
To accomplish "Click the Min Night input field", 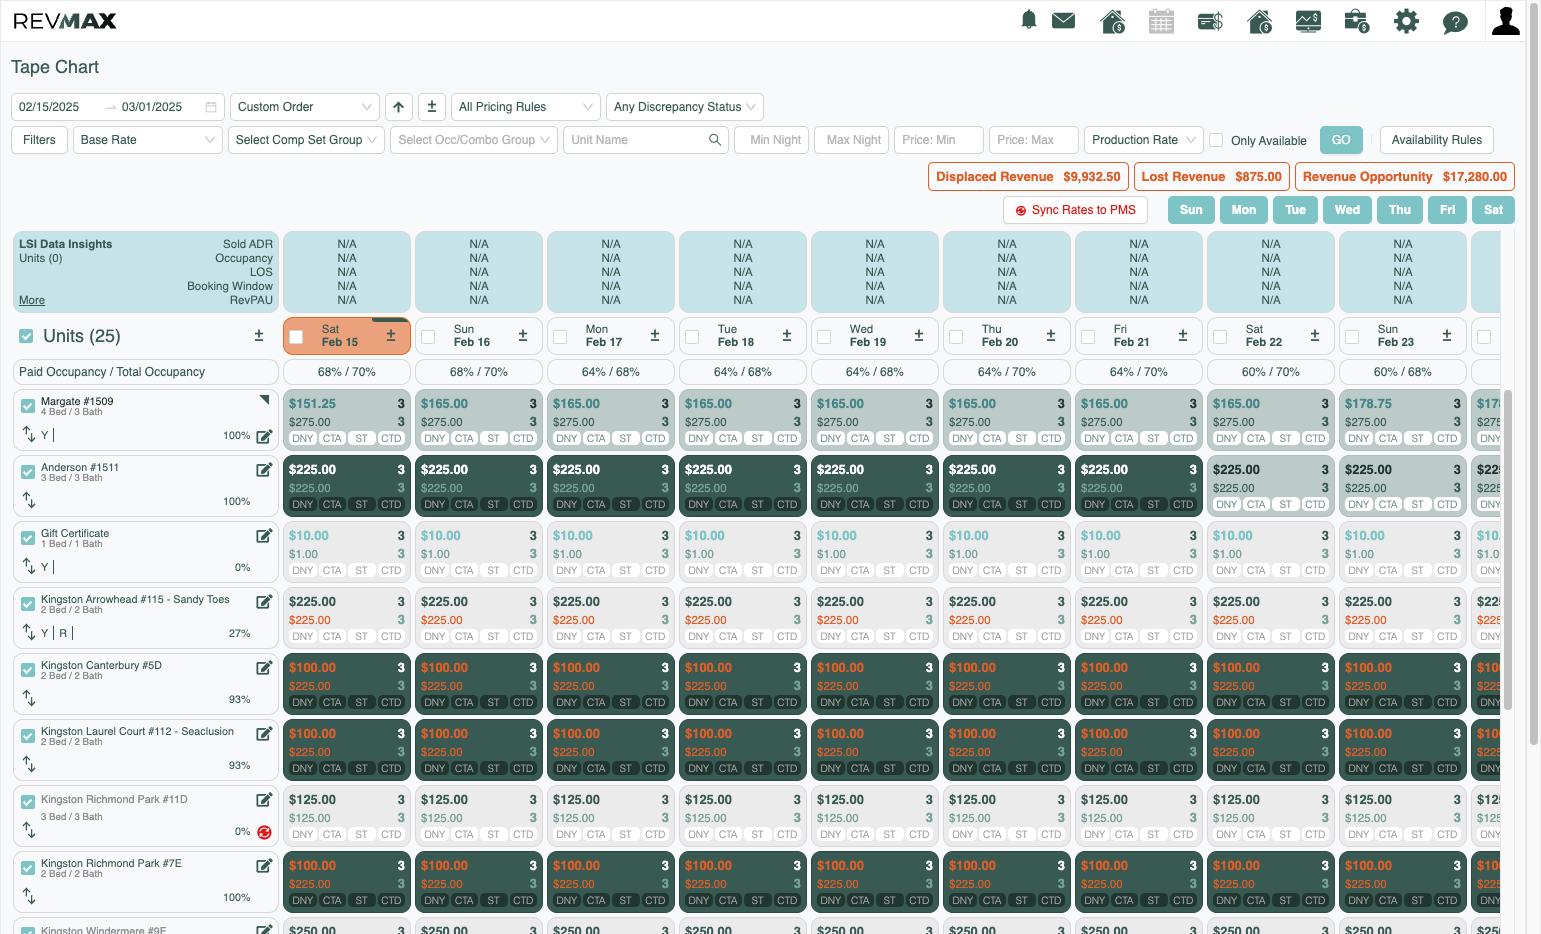I will [771, 140].
